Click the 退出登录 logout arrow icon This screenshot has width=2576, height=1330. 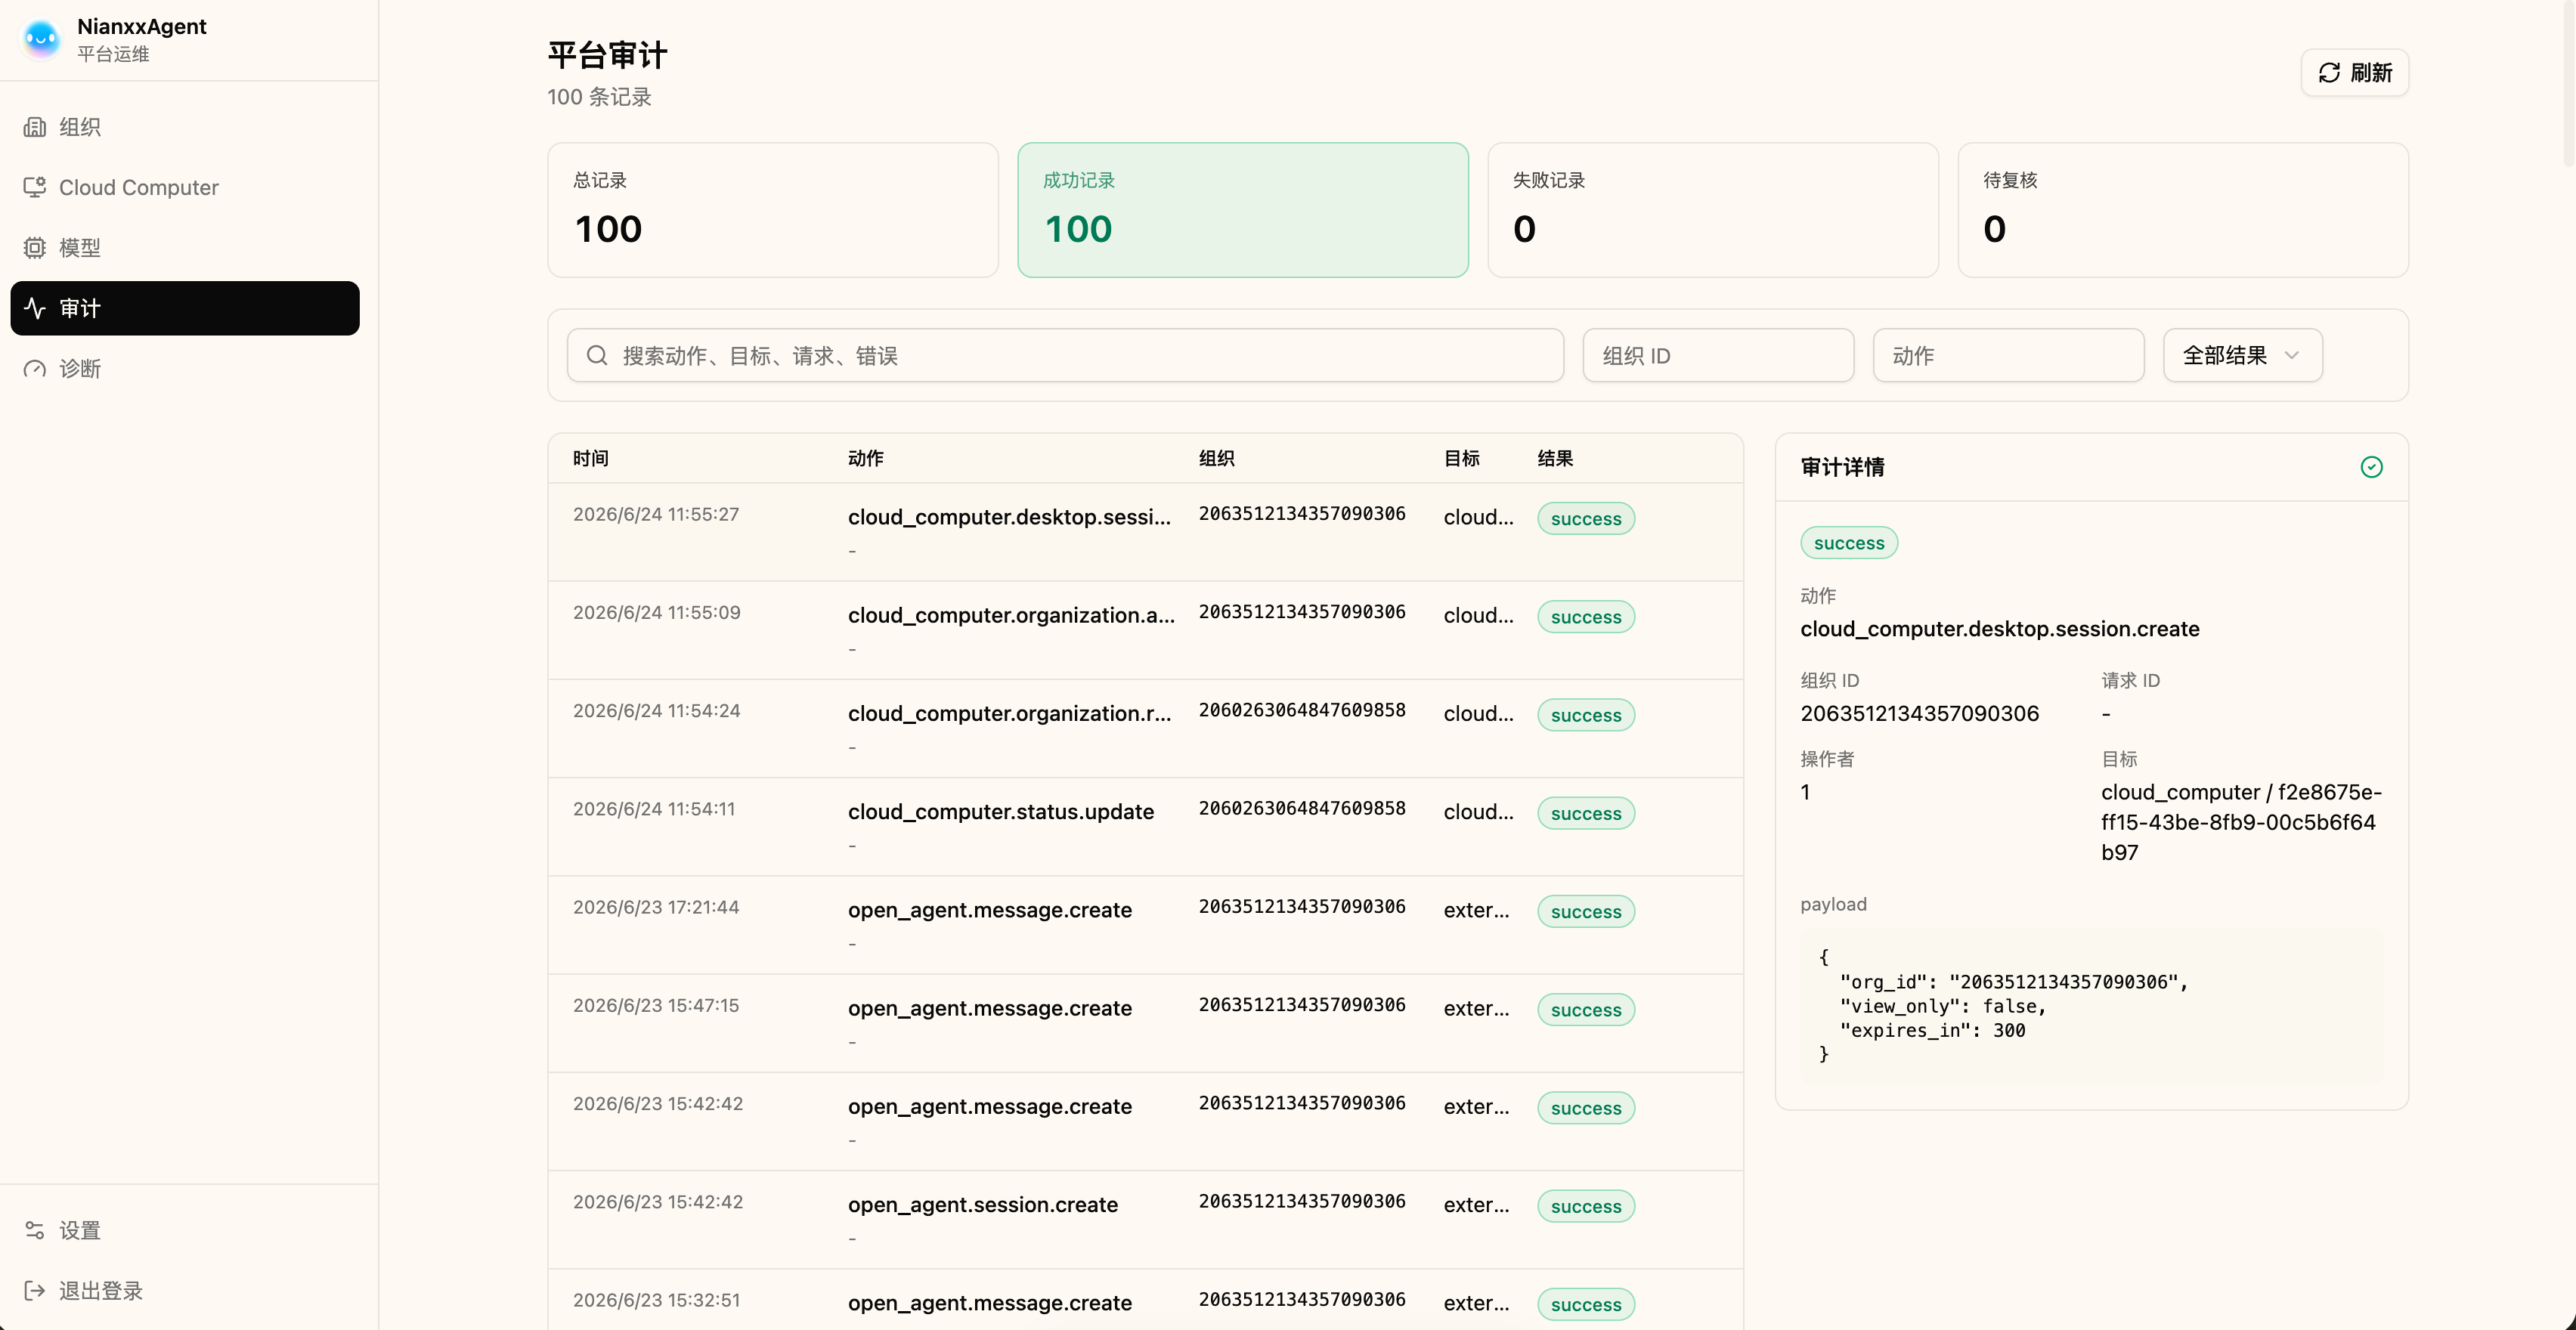[x=35, y=1290]
